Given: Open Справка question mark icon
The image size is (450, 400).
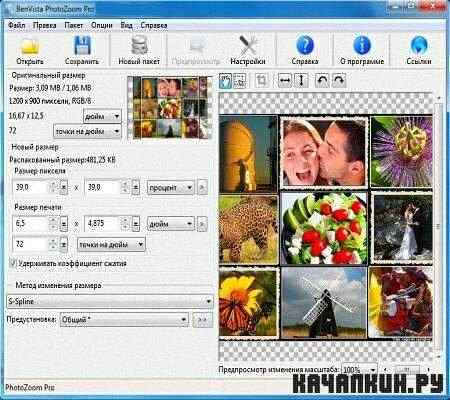Looking at the screenshot, I should coord(305,45).
